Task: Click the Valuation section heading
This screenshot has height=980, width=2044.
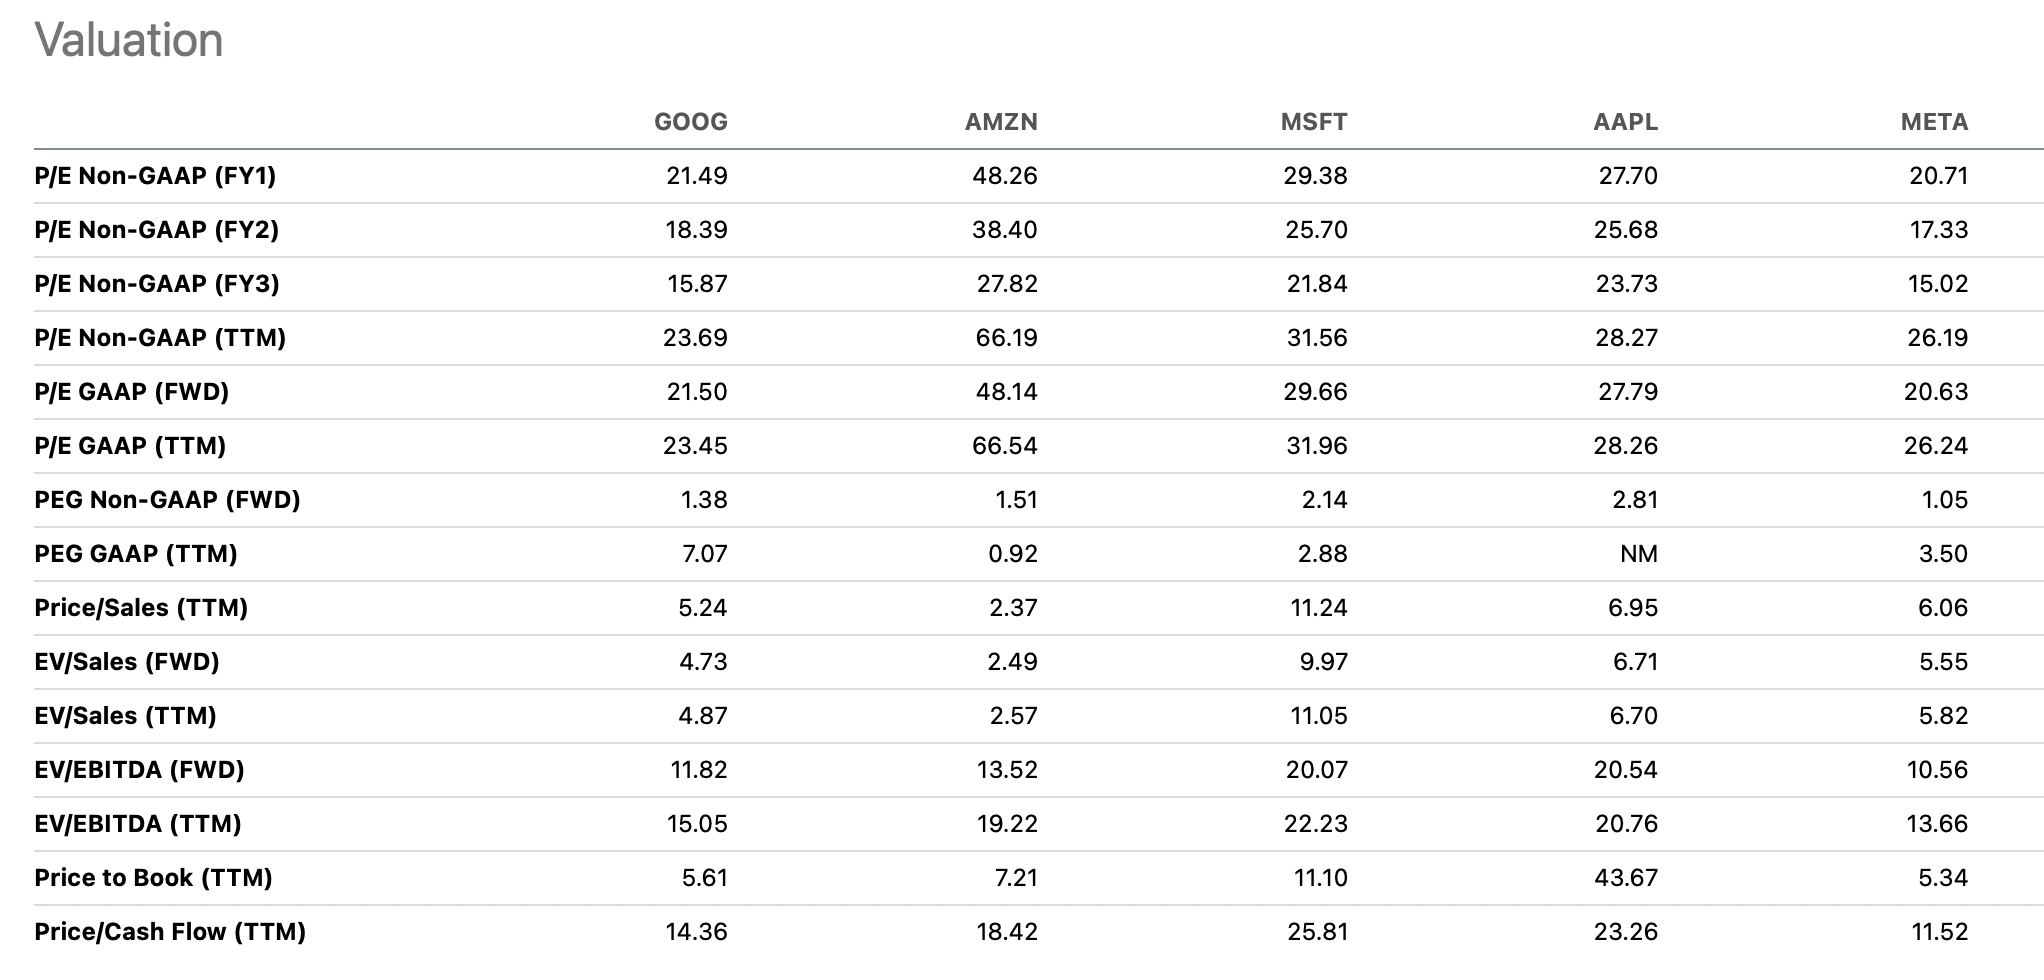Action: pyautogui.click(x=129, y=41)
